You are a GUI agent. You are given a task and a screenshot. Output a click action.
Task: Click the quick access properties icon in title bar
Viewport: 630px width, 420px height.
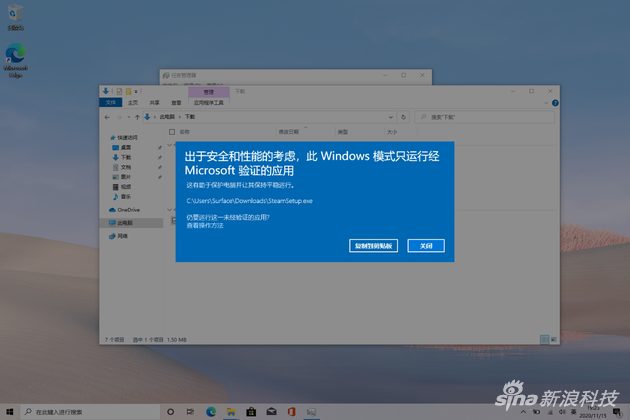click(119, 91)
